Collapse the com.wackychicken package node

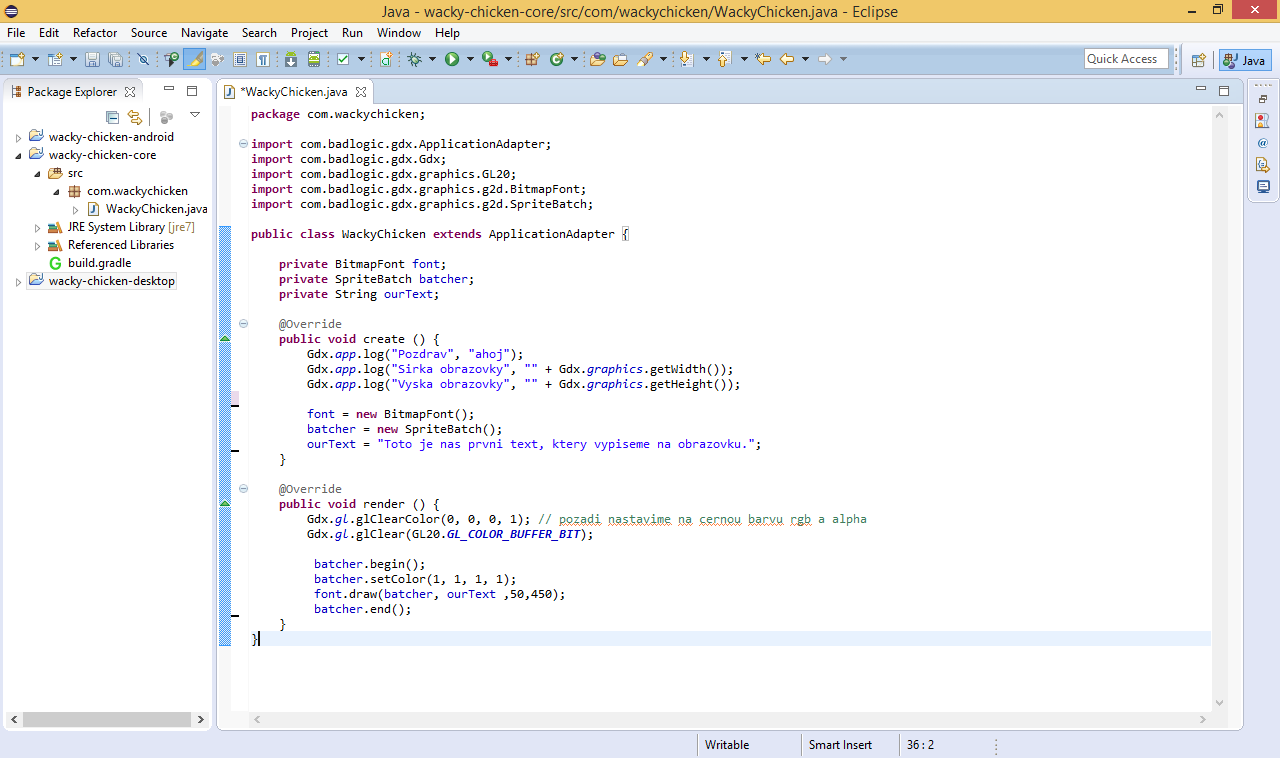56,190
